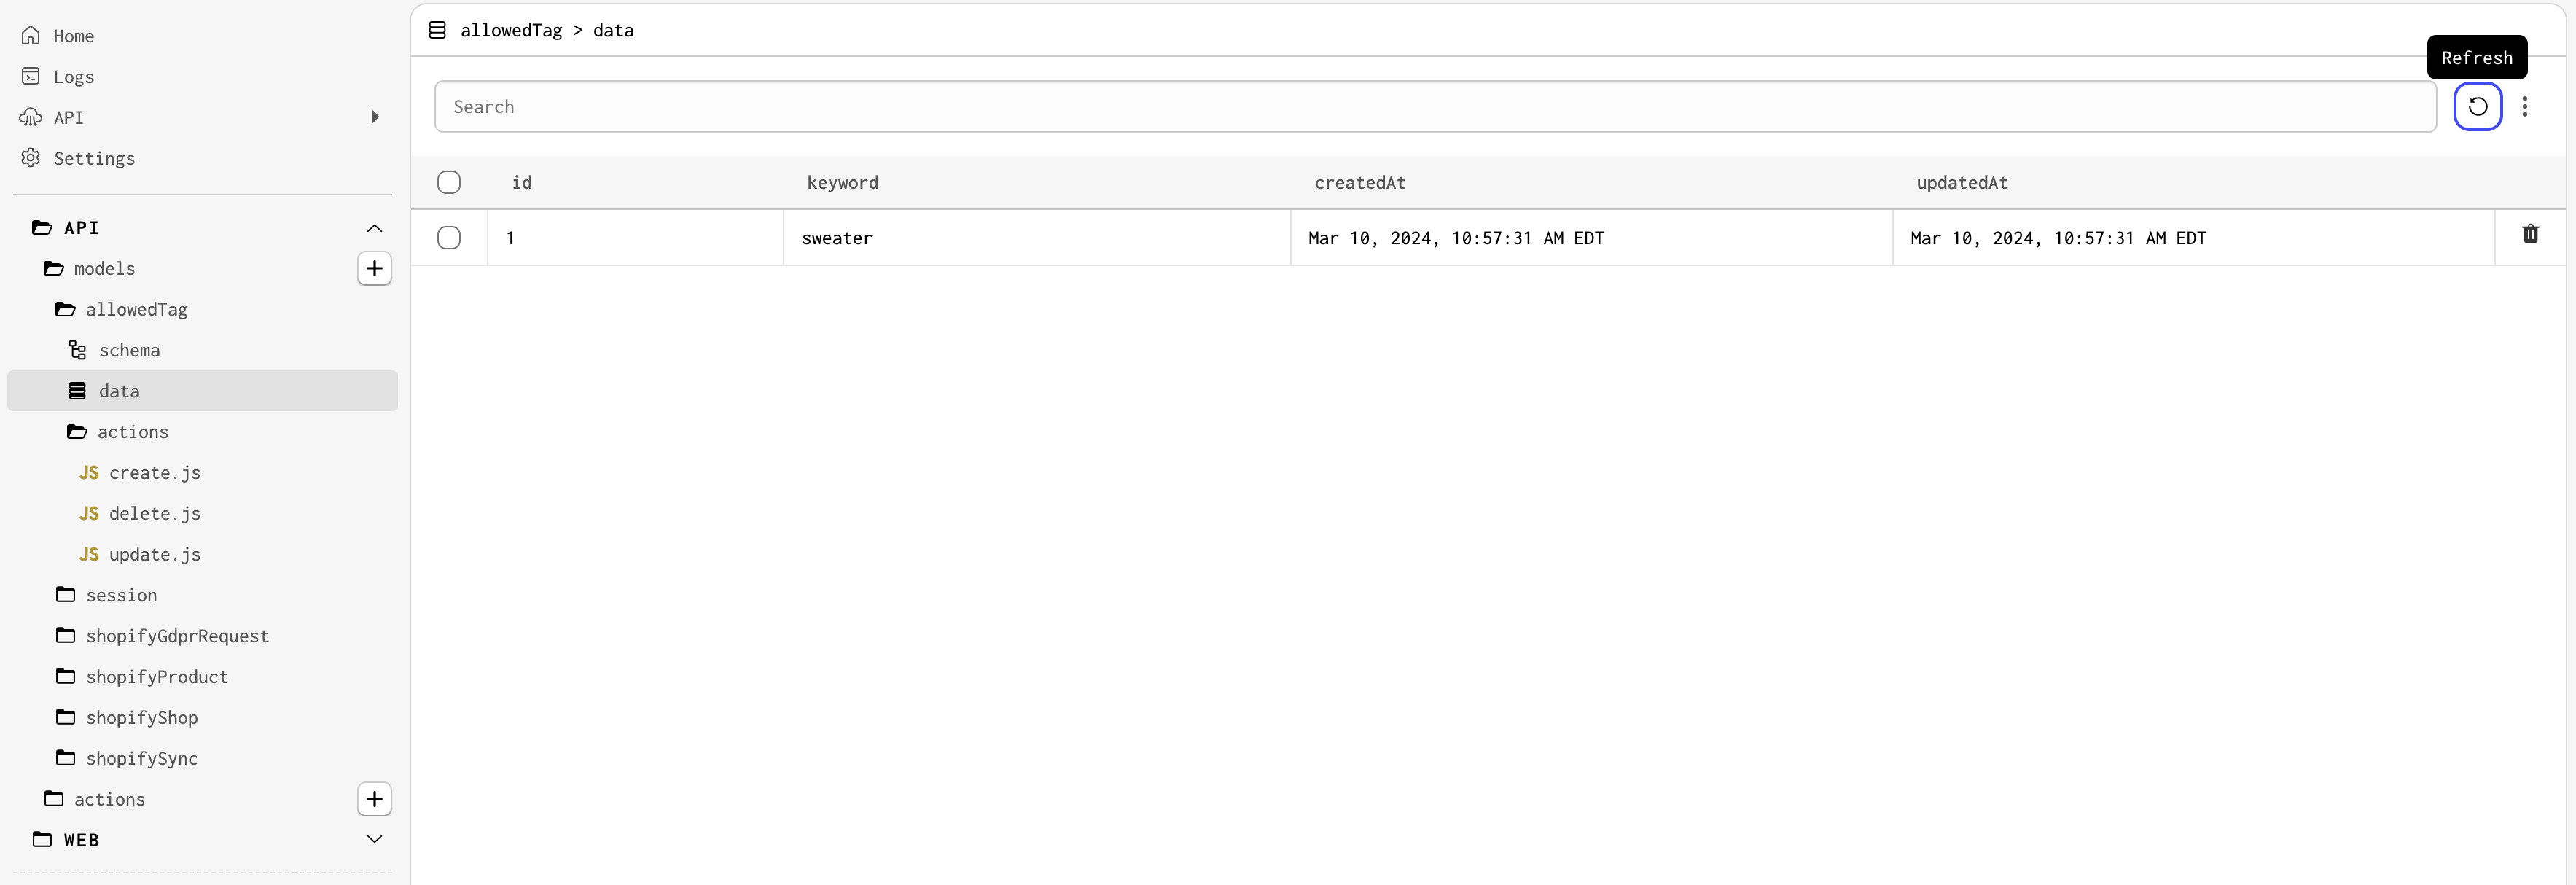
Task: Expand the shopifyShop model folder
Action: tap(127, 718)
